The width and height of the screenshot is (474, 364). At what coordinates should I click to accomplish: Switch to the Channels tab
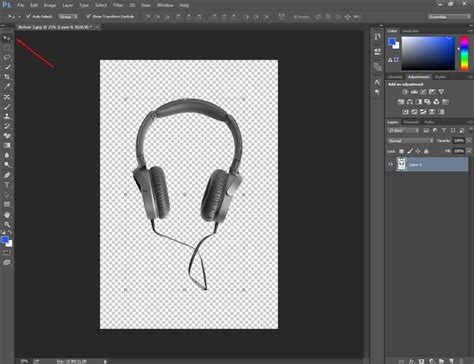click(411, 122)
